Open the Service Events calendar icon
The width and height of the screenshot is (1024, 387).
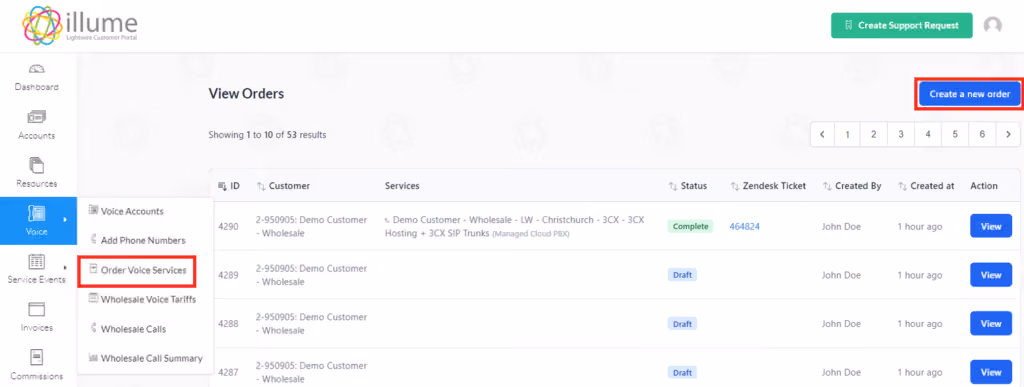tap(37, 262)
